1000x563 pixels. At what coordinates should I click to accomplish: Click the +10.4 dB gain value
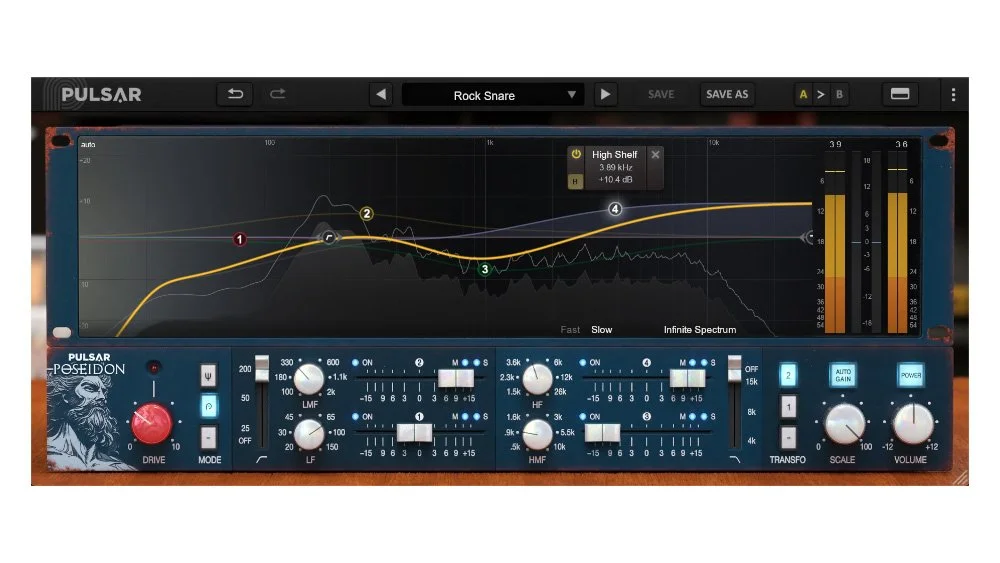[x=615, y=180]
